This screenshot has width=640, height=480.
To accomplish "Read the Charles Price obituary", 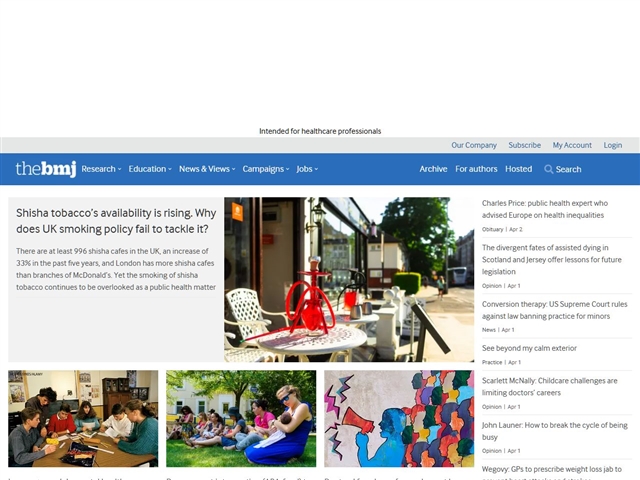I will pyautogui.click(x=544, y=209).
